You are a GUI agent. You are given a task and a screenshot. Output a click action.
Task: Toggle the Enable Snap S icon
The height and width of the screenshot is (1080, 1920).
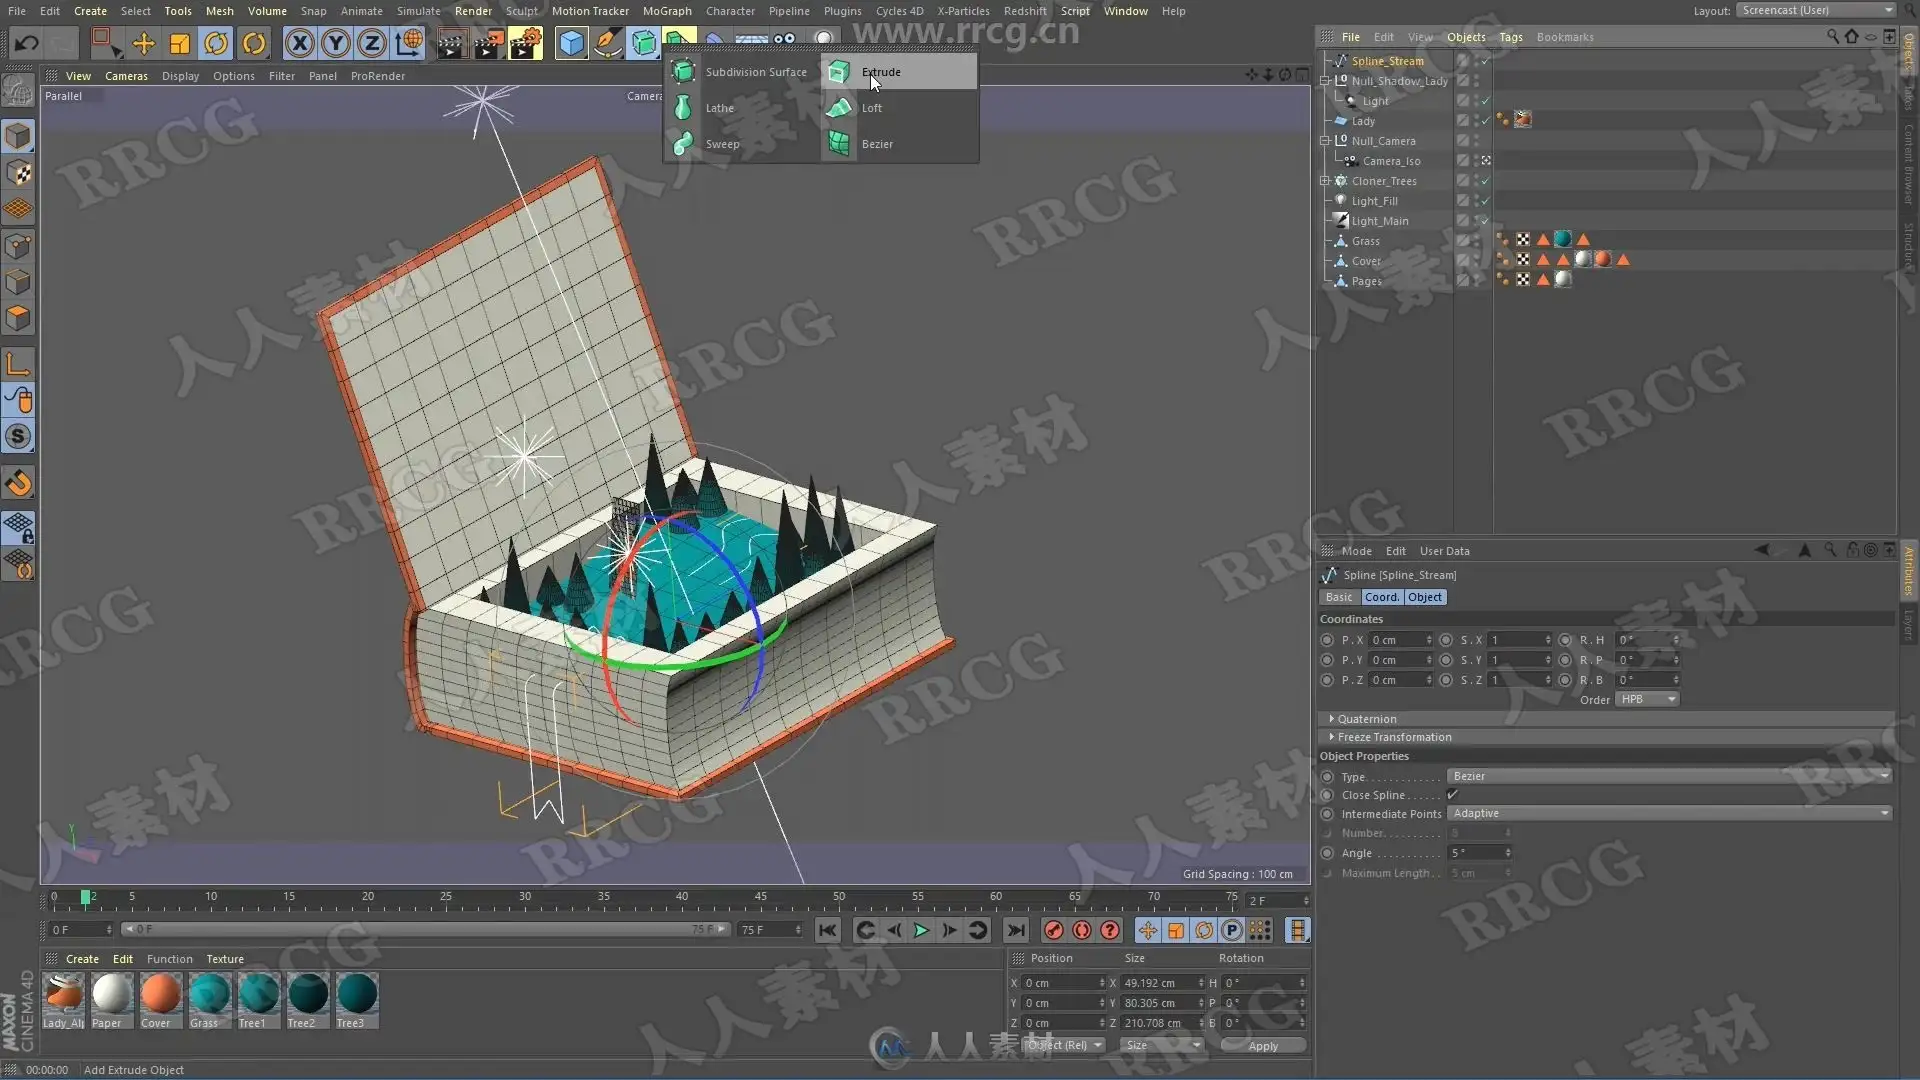[x=18, y=437]
